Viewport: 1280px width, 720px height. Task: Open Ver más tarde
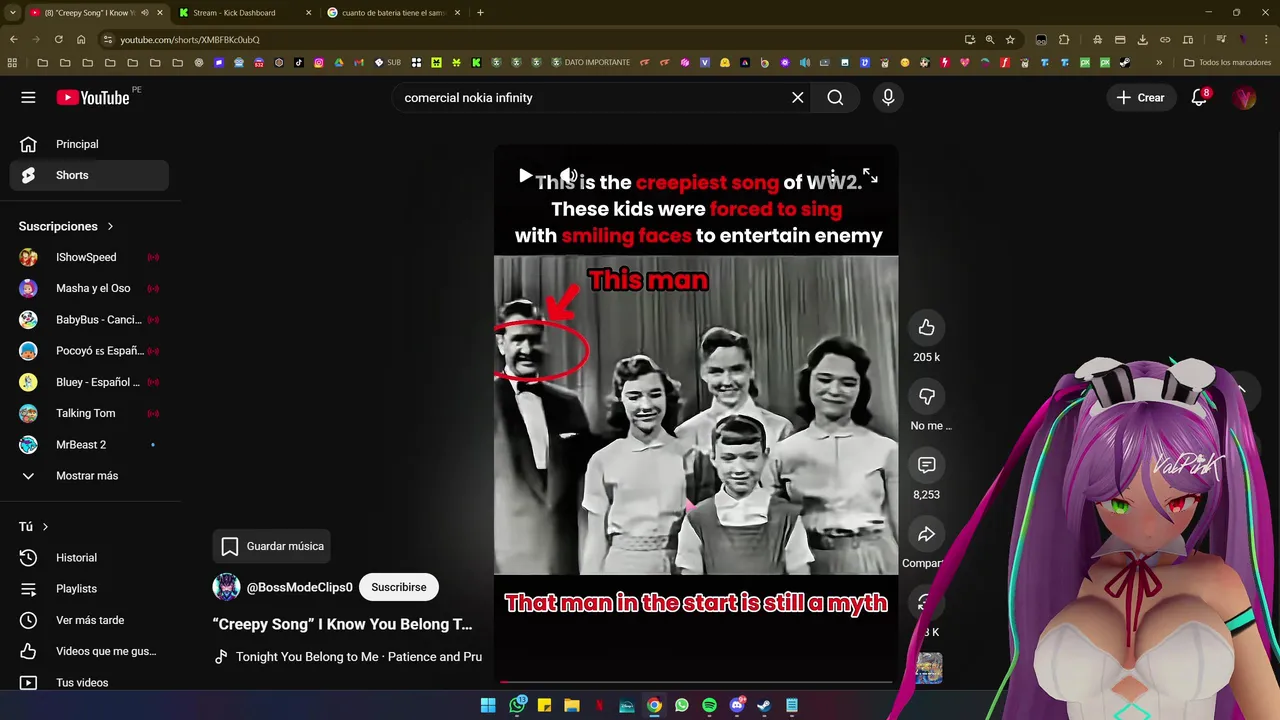(90, 620)
